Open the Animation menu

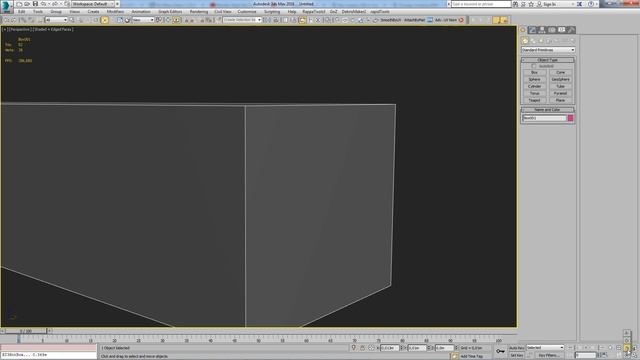point(141,12)
